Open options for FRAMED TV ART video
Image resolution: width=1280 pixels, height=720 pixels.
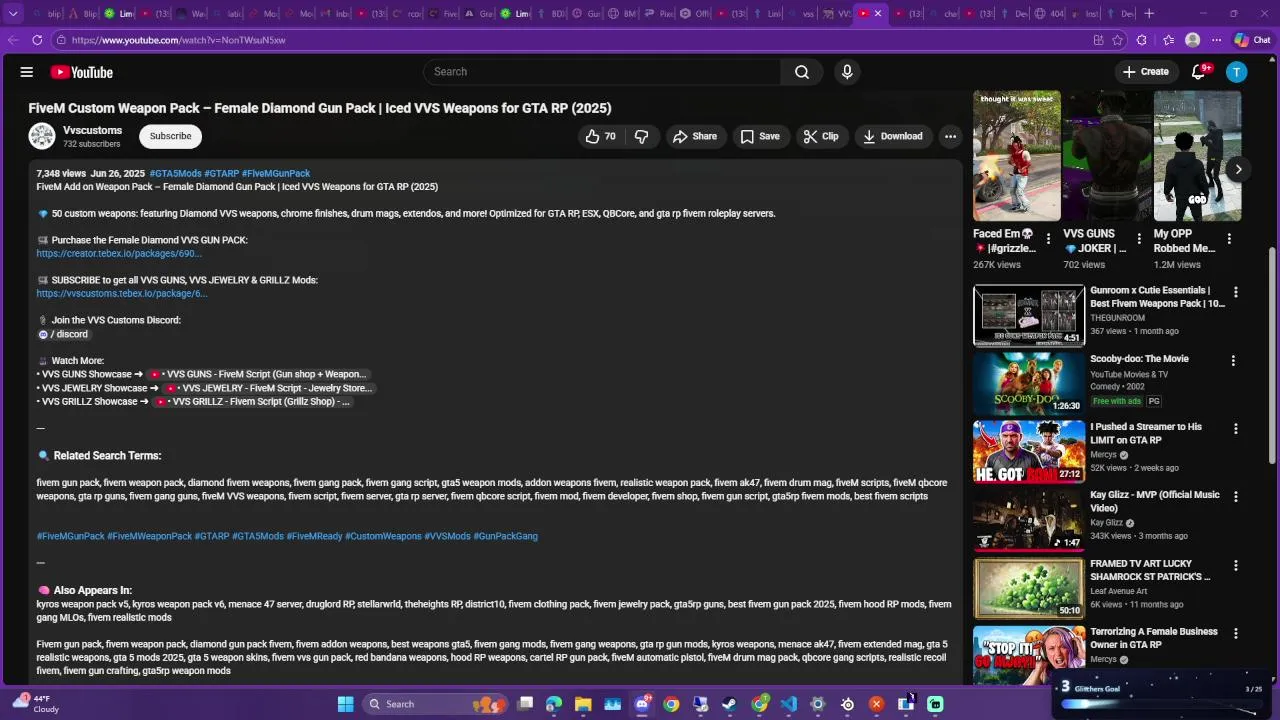click(1235, 565)
